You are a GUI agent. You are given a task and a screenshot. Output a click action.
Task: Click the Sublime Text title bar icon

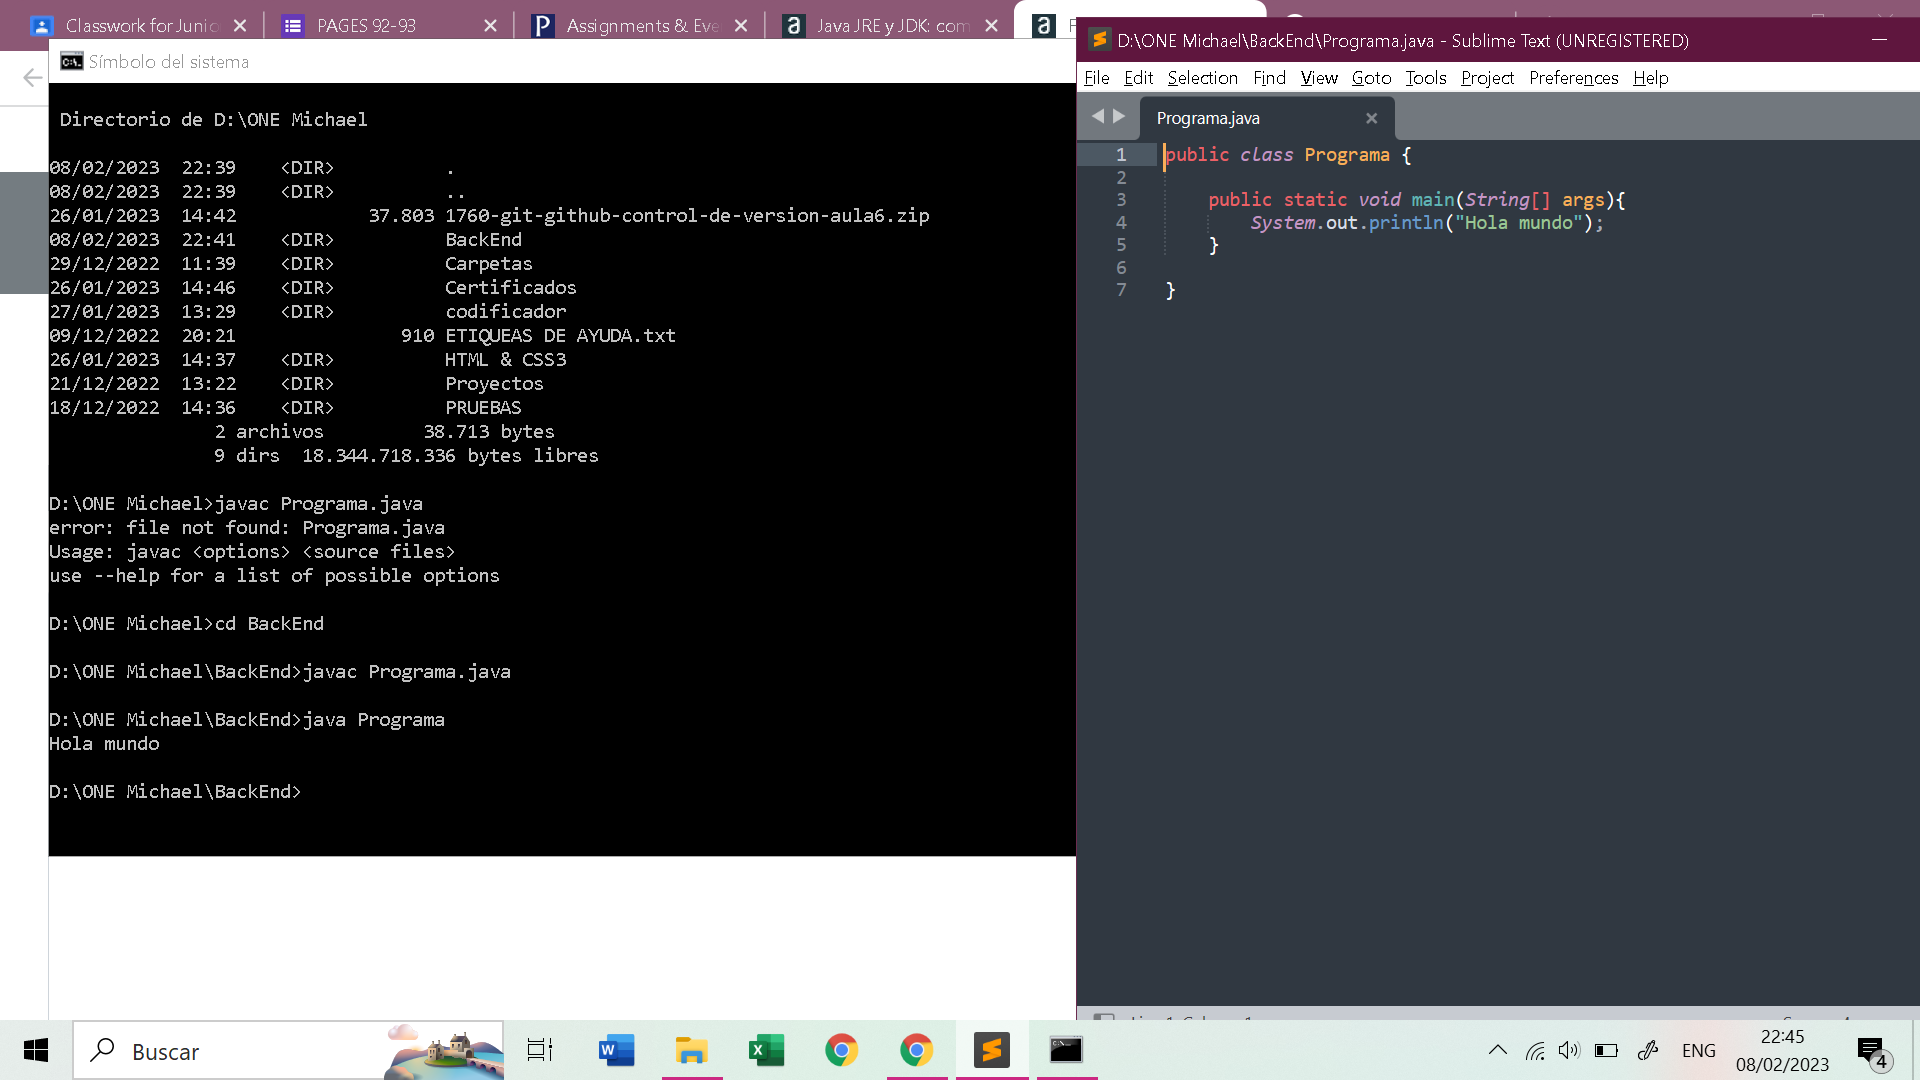click(x=1099, y=40)
